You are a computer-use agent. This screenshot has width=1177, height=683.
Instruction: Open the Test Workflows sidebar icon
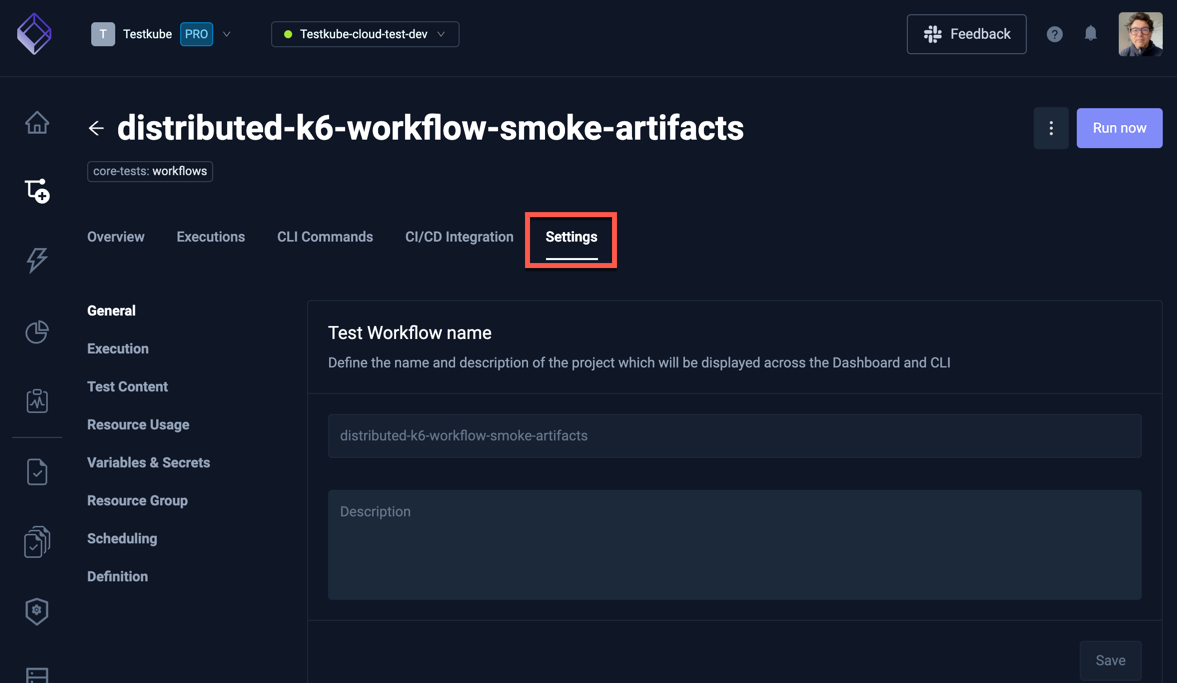37,191
